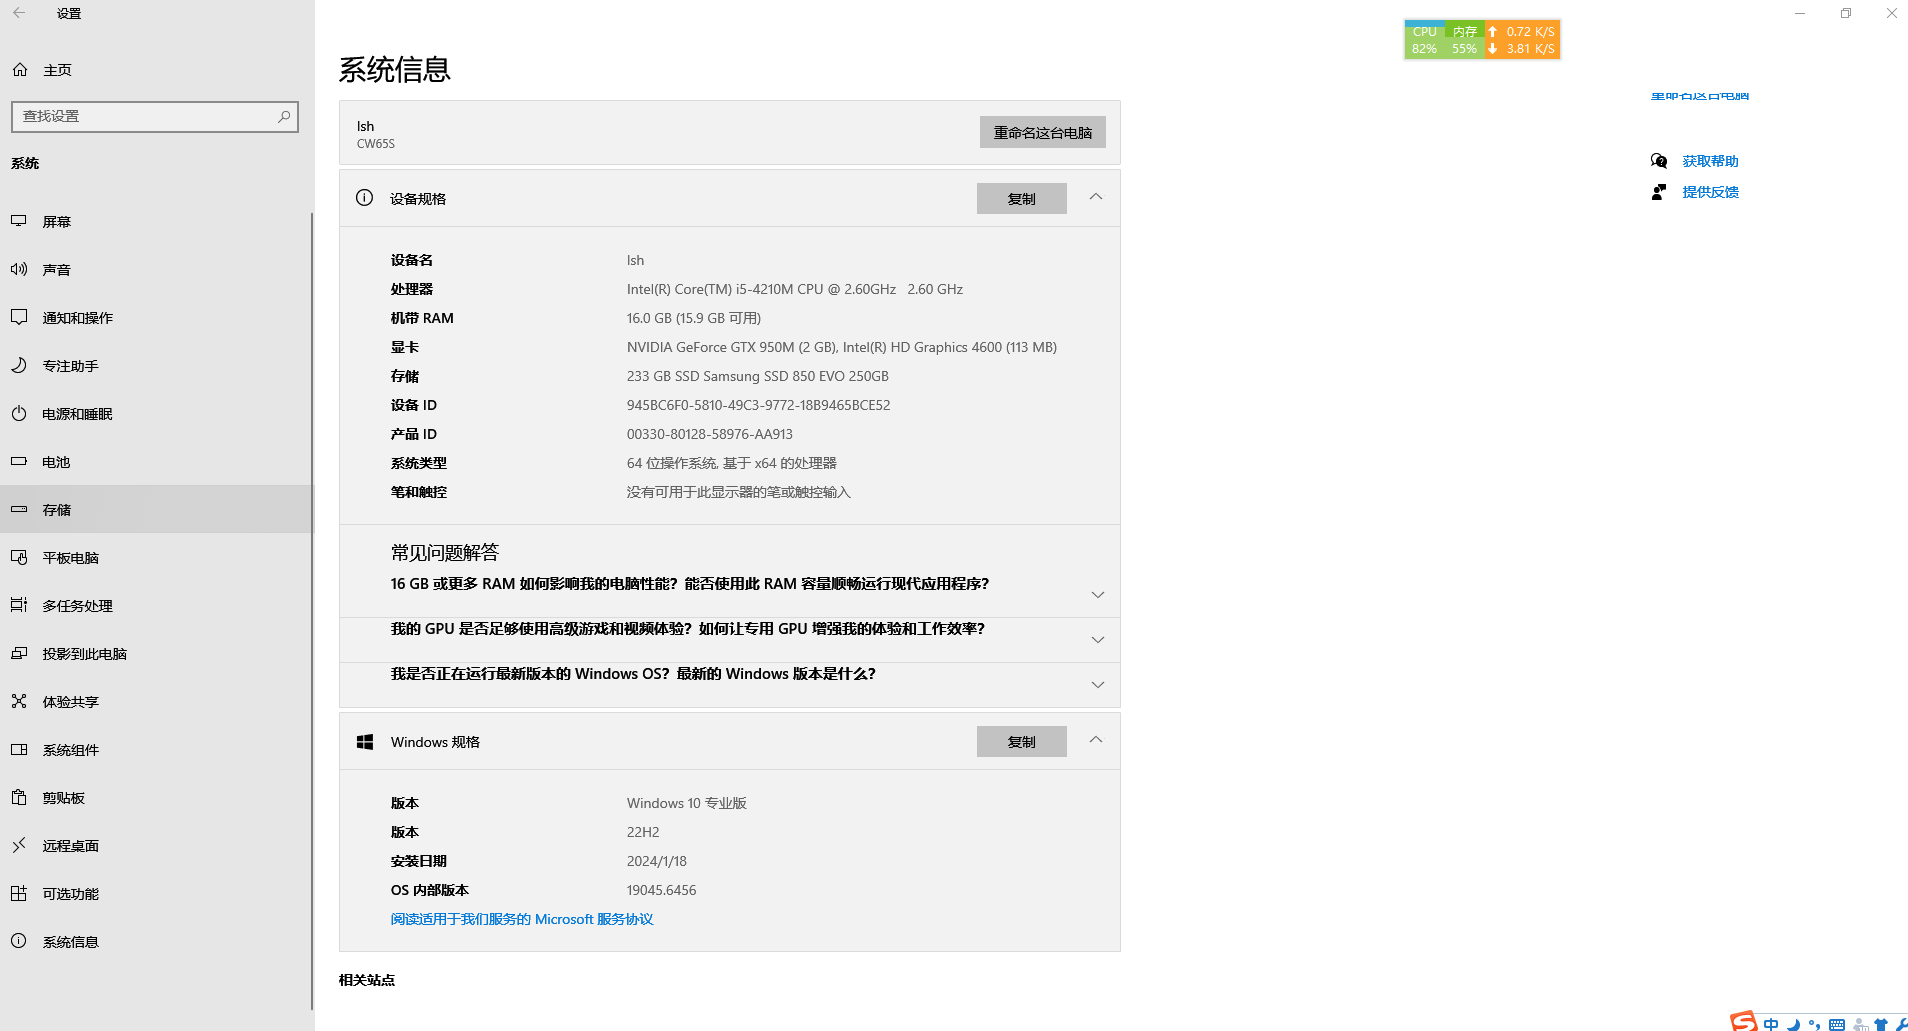This screenshot has width=1908, height=1031.
Task: Click the 电源和睡眠 power icon
Action: (19, 413)
